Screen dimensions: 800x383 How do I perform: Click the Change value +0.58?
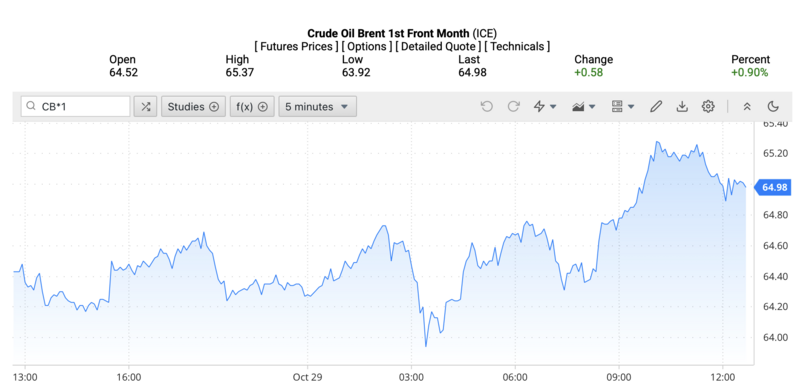(588, 72)
